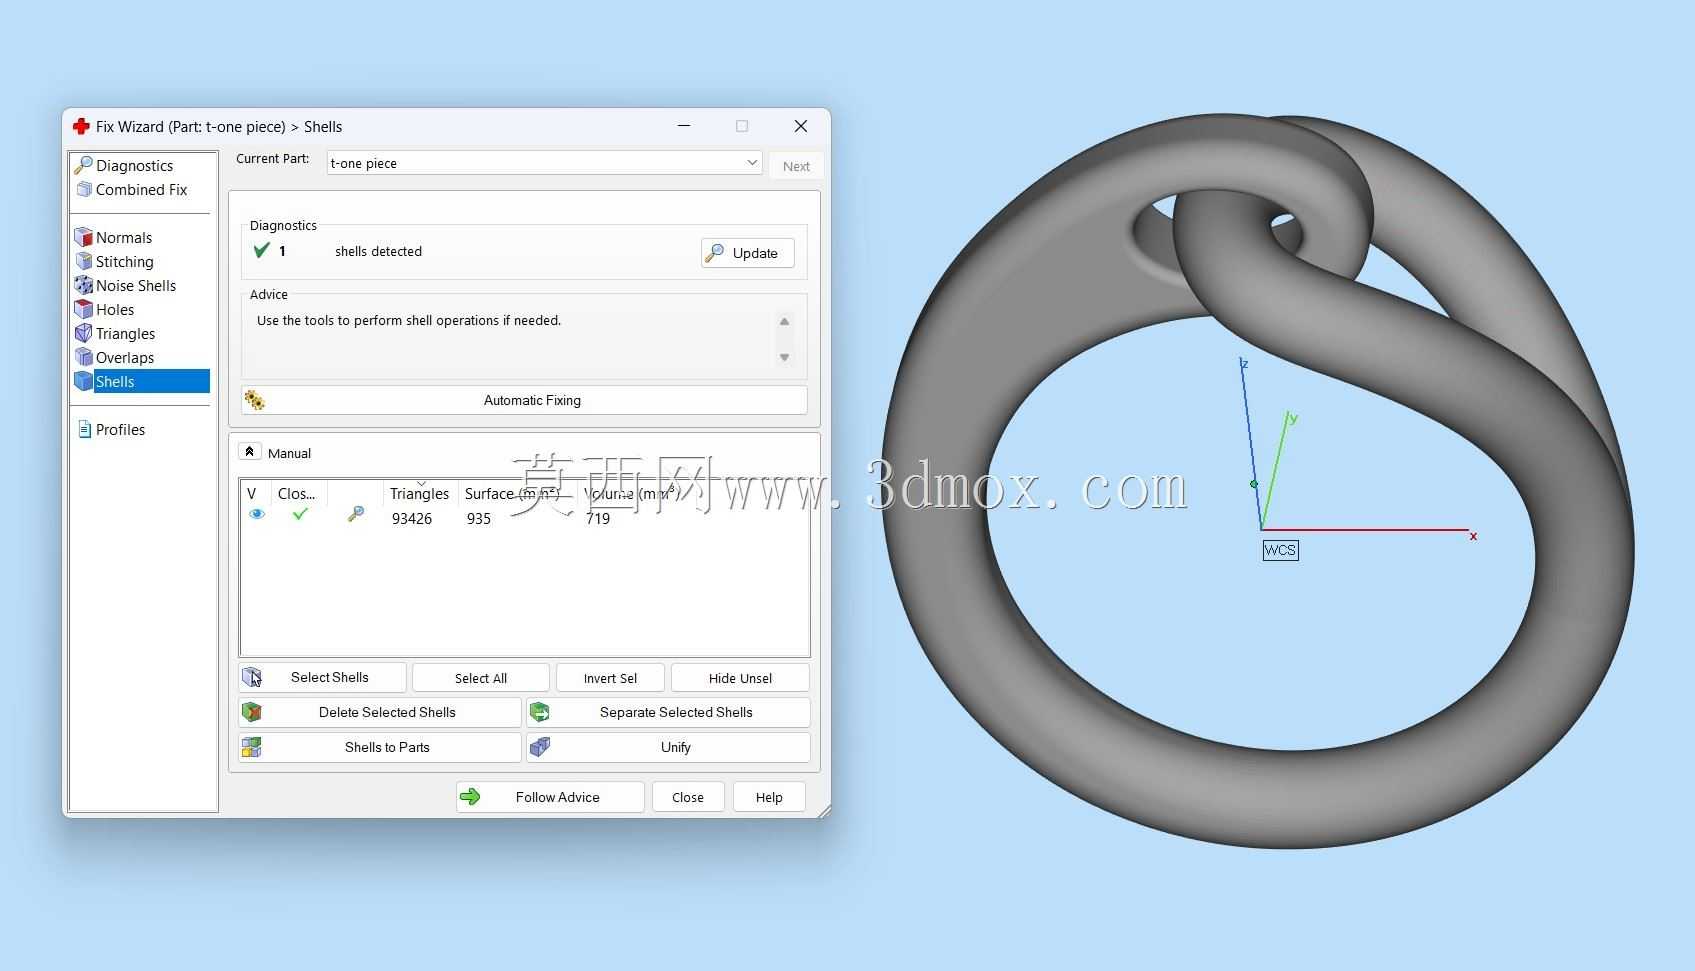Viewport: 1695px width, 971px height.
Task: Sort by Clos... column header
Action: (297, 493)
